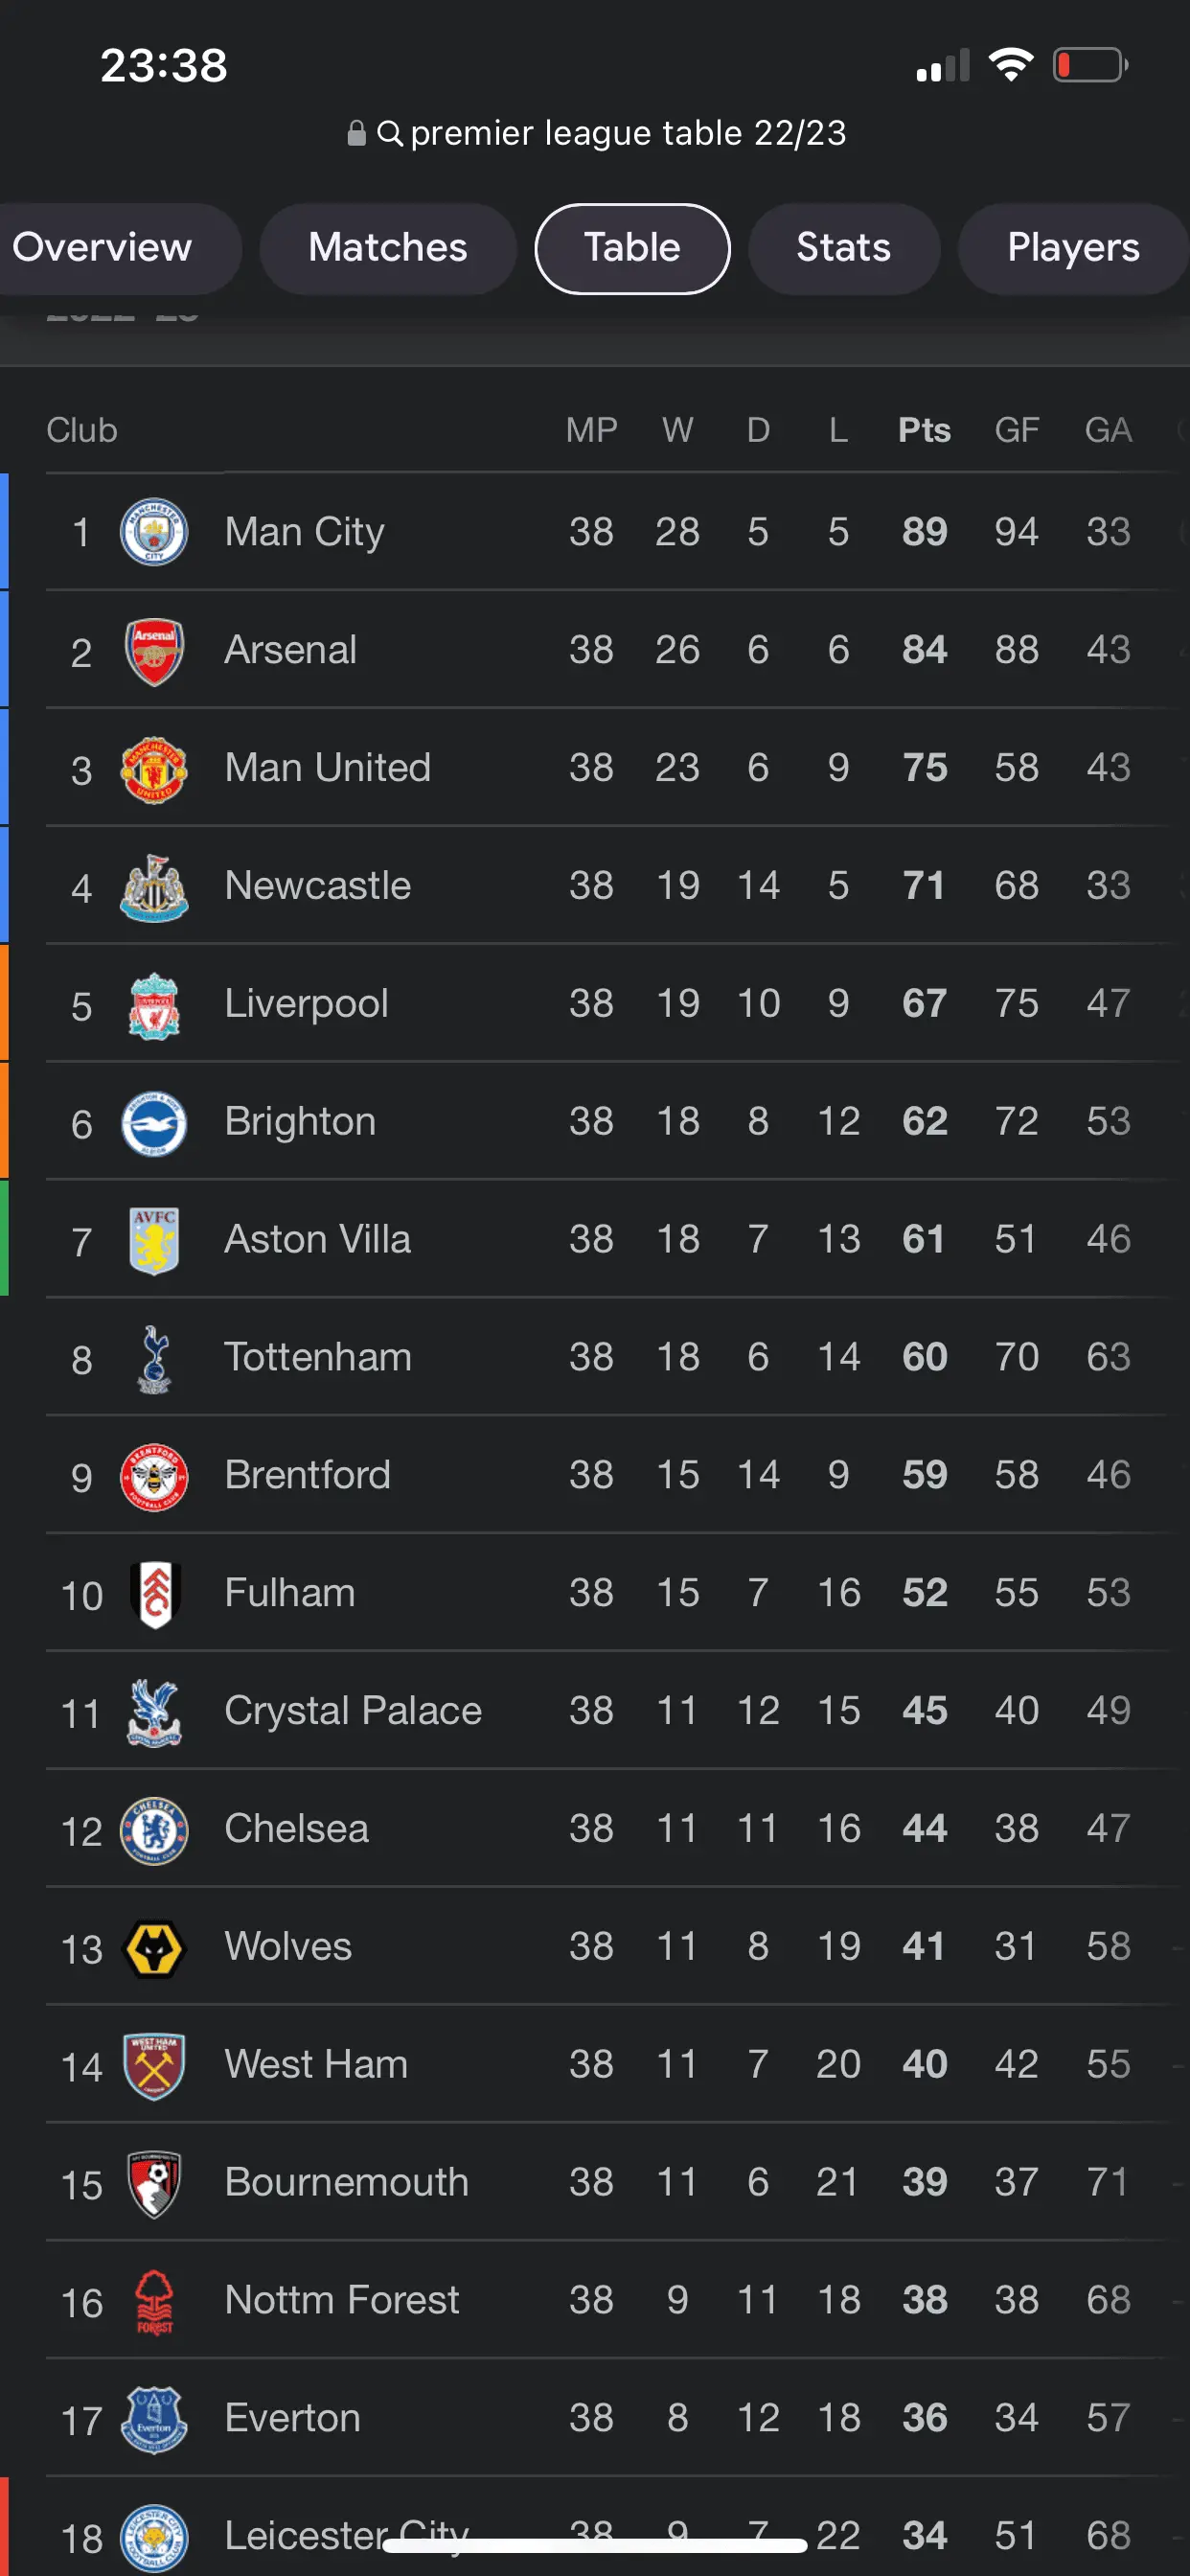Click the Brighton badge icon
Viewport: 1190px width, 2576px height.
153,1122
